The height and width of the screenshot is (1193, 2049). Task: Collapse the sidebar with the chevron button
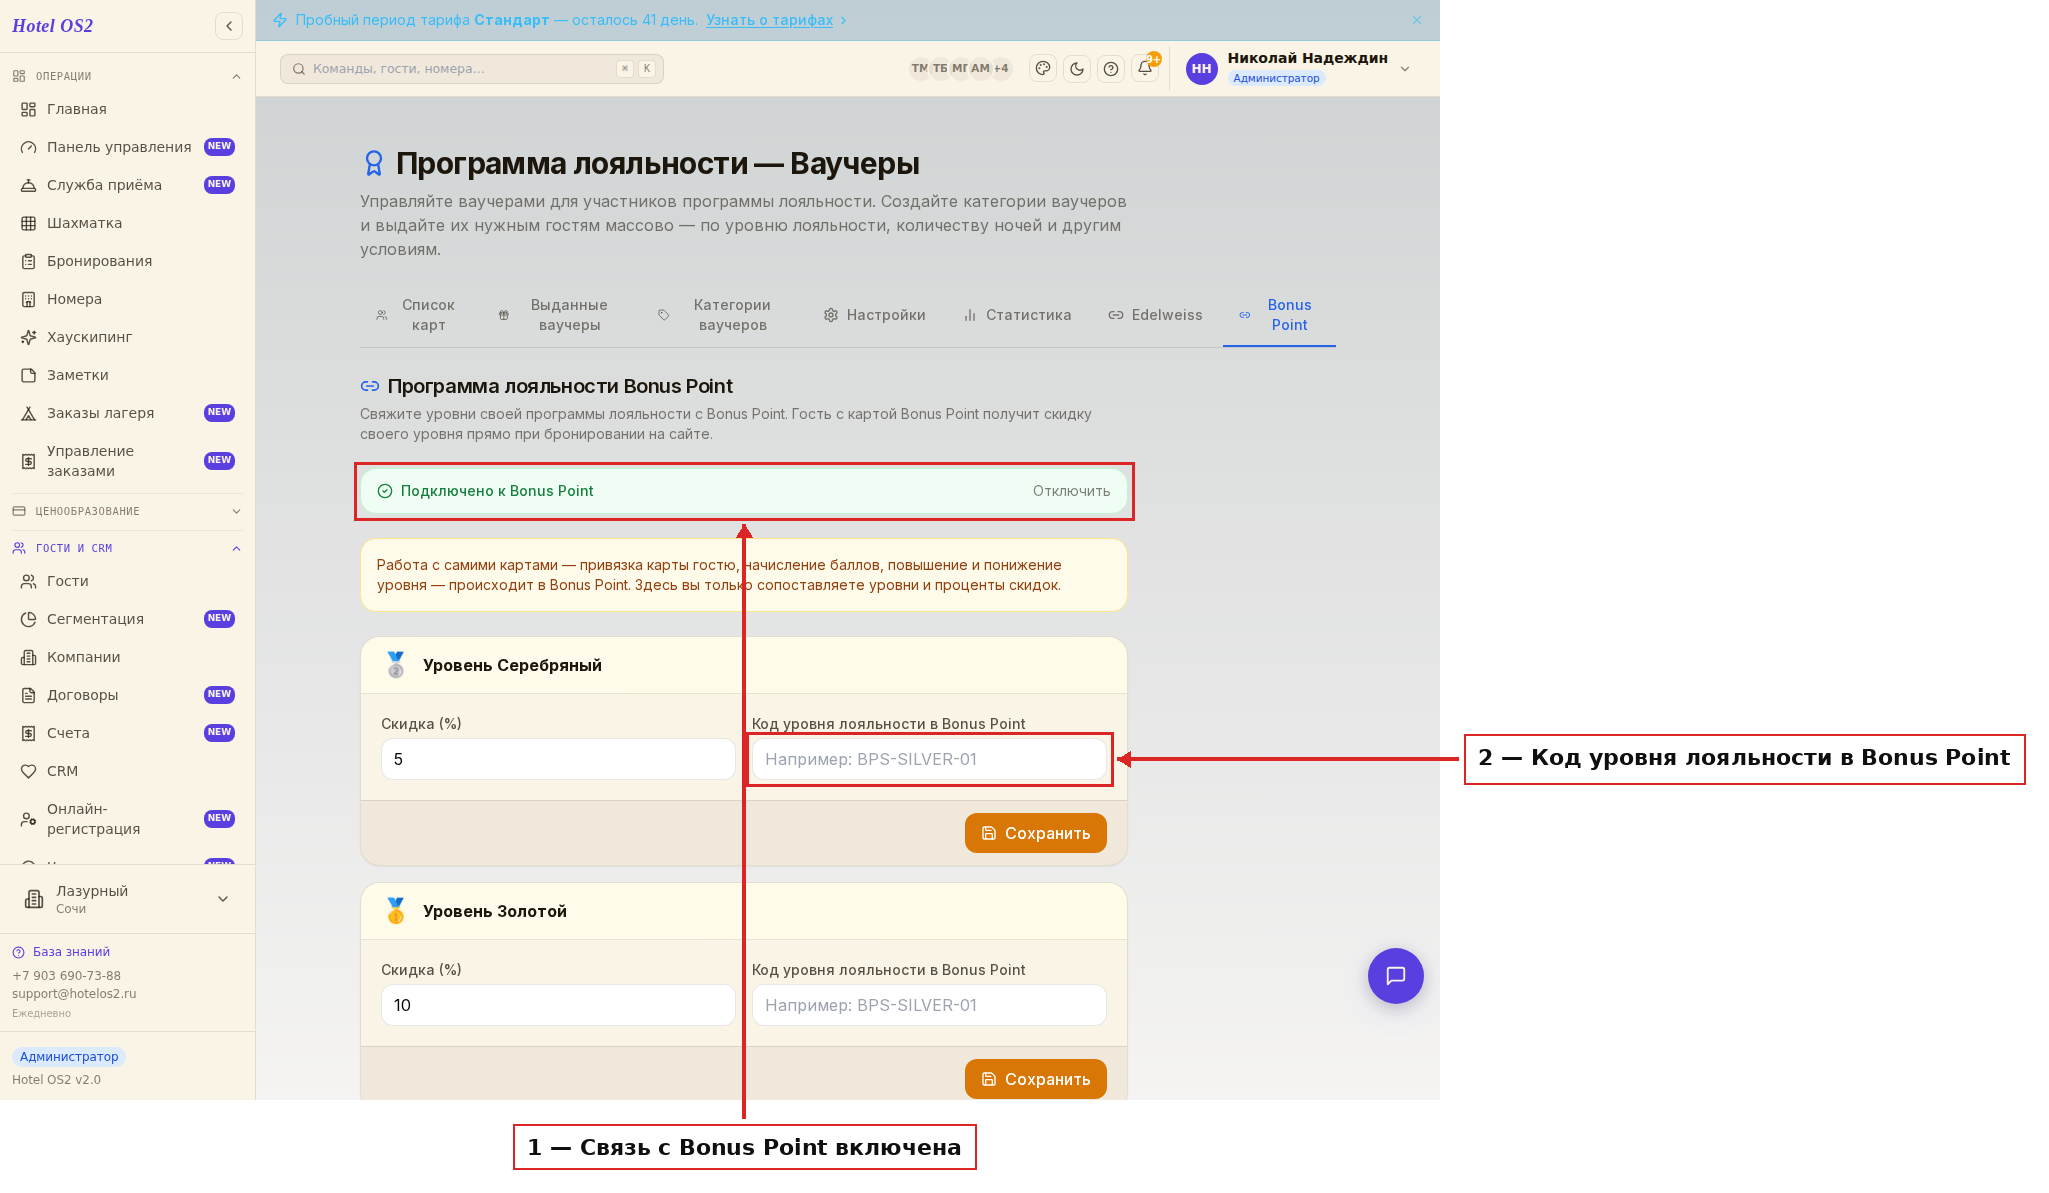click(229, 26)
